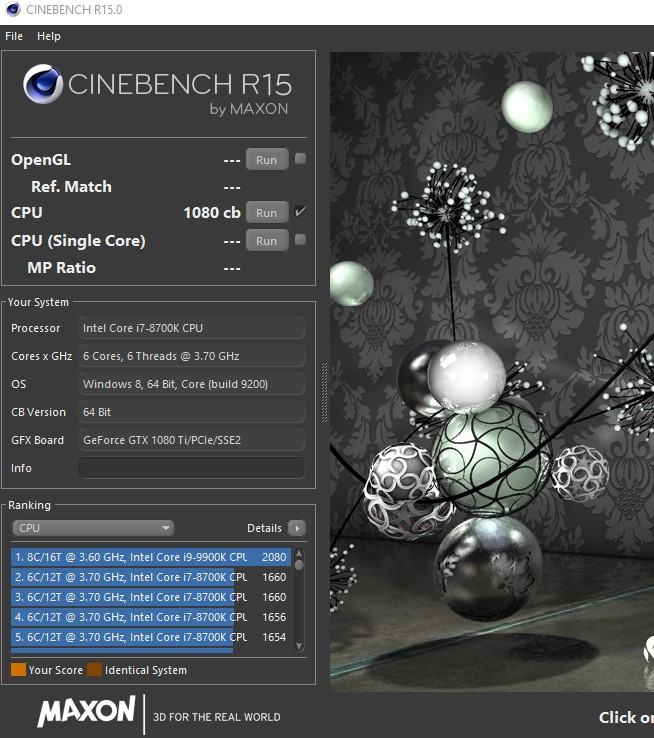The width and height of the screenshot is (654, 738).
Task: Click the Cinema 4D logo beside CINEBENCH R15
Action: (x=43, y=84)
